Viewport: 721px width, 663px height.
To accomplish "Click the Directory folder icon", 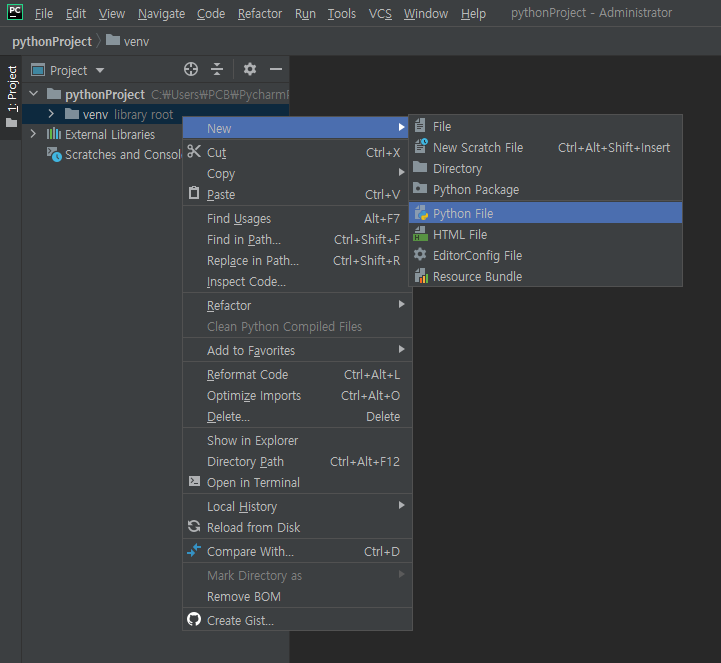I will (420, 167).
